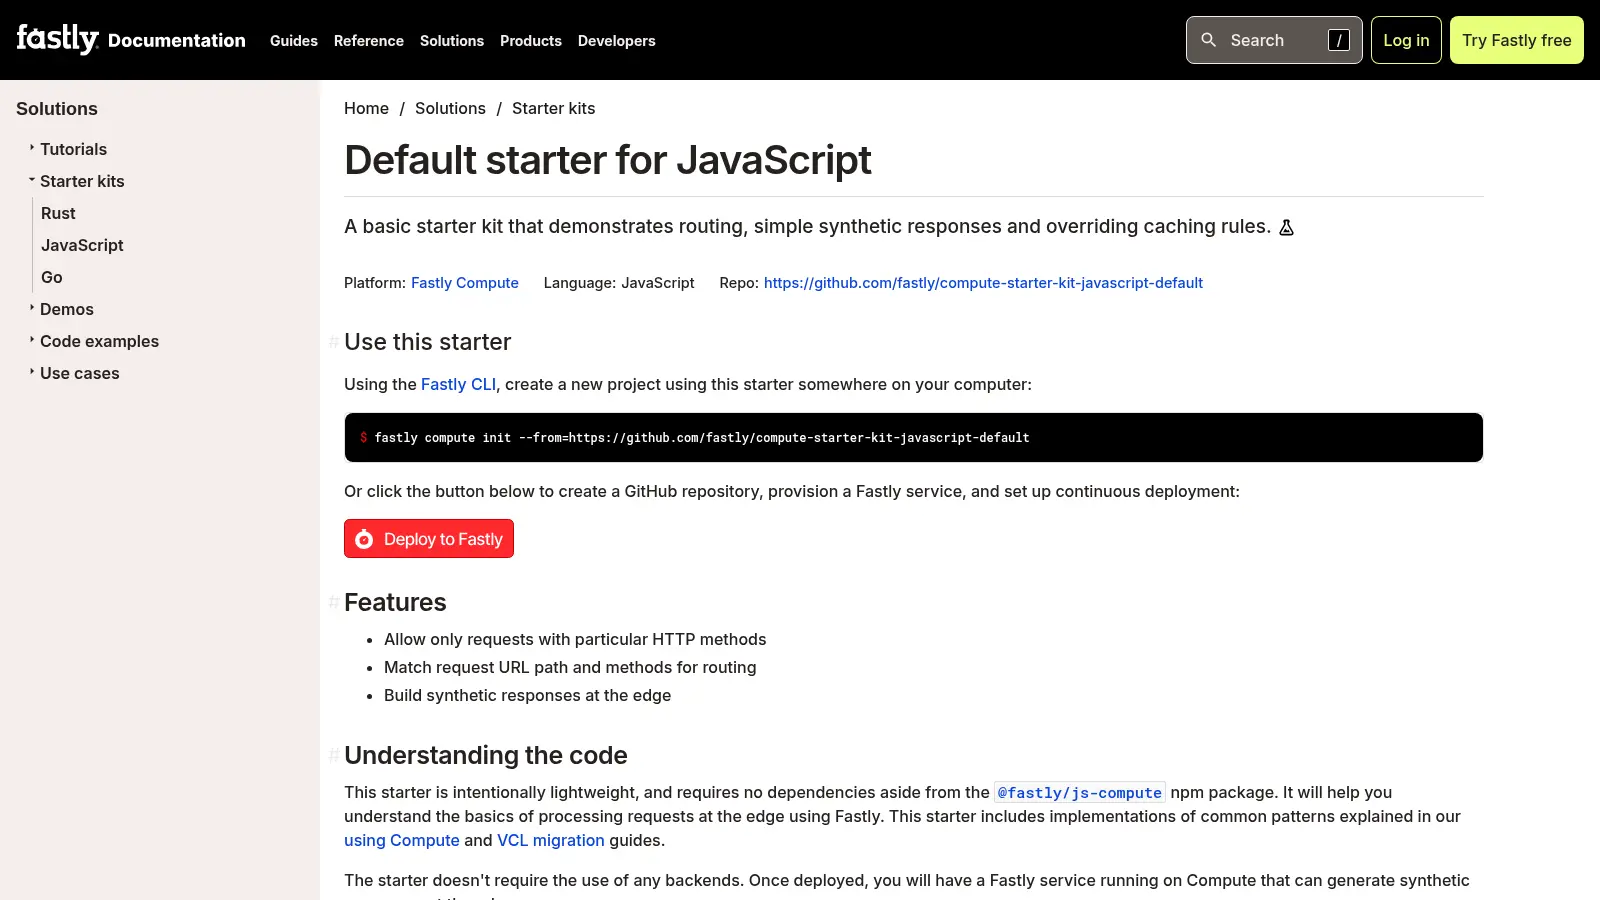Go to Starter kits breadcrumb
This screenshot has width=1600, height=900.
point(553,108)
